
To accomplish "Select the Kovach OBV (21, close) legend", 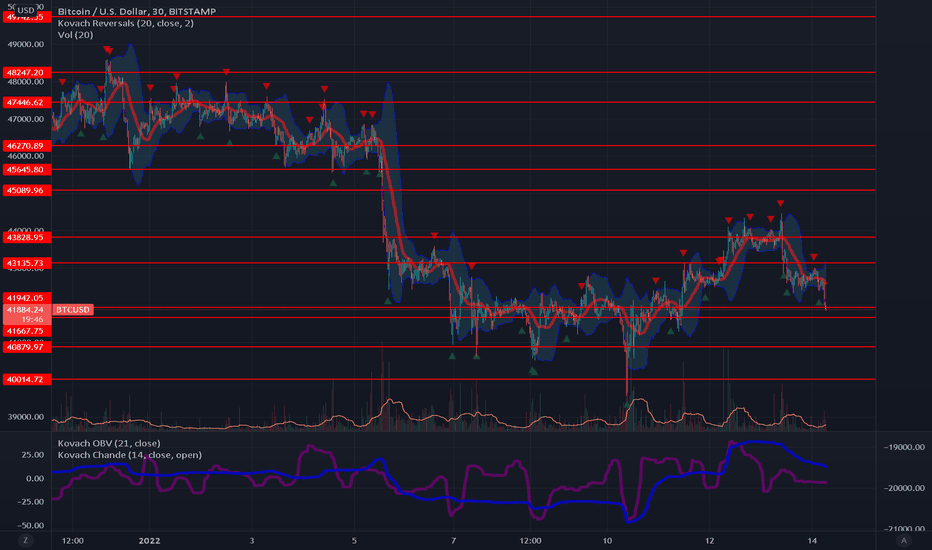I will tap(109, 443).
